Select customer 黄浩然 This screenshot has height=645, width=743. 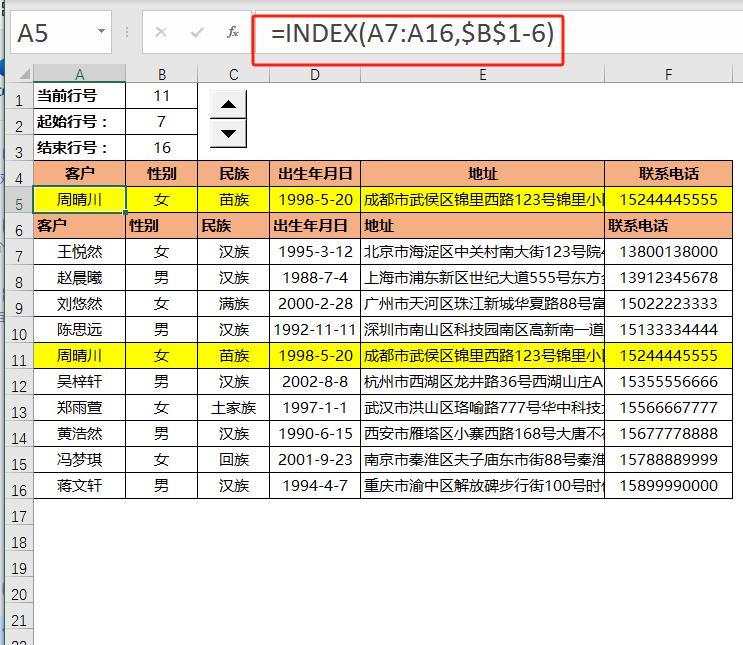pos(80,434)
